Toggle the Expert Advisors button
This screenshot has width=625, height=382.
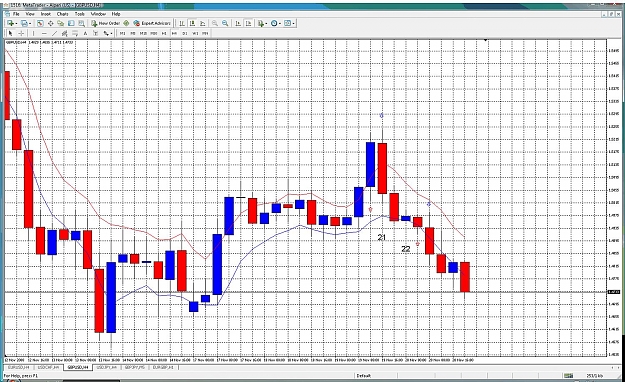[152, 23]
